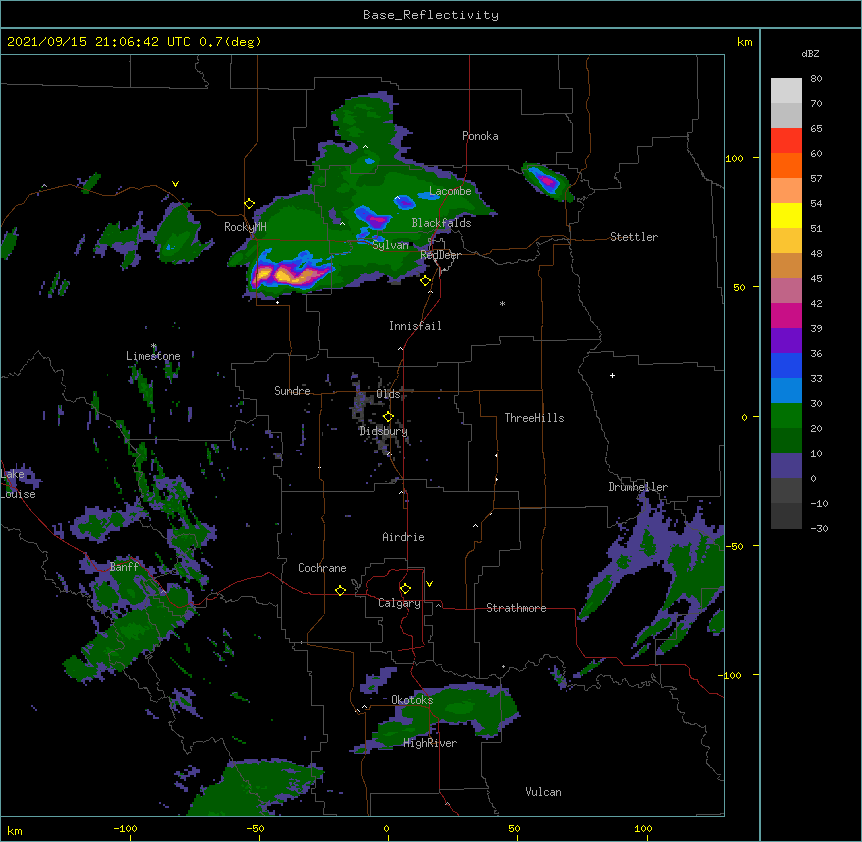Screen dimensions: 862x842
Task: Select the yellow diamond marker between Olds and Didsbury
Action: 388,416
